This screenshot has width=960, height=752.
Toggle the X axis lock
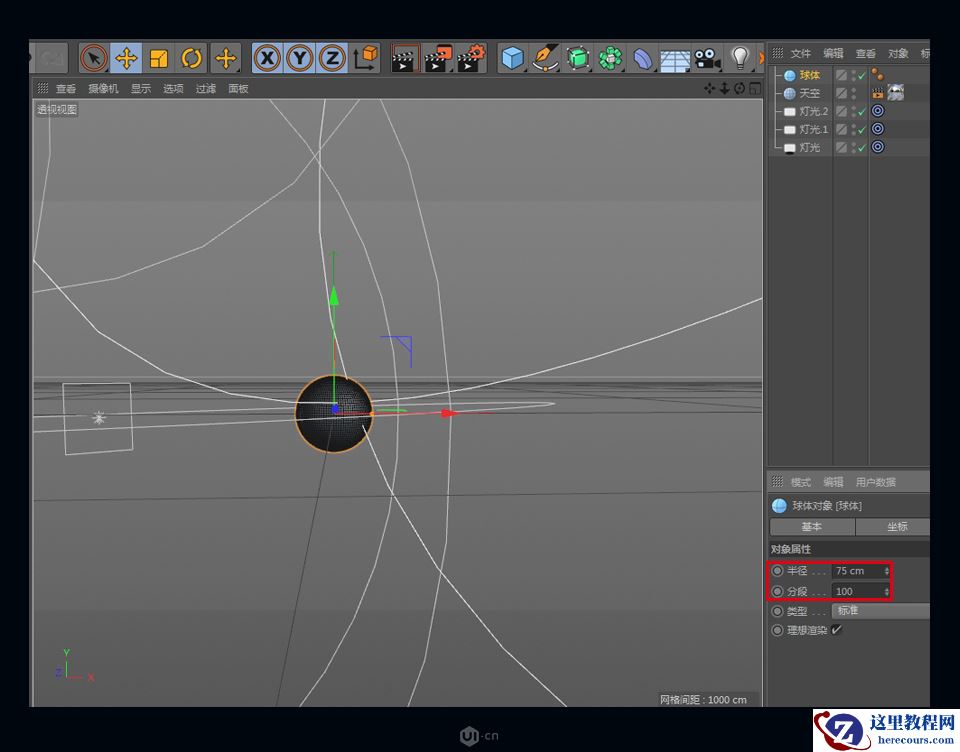267,59
